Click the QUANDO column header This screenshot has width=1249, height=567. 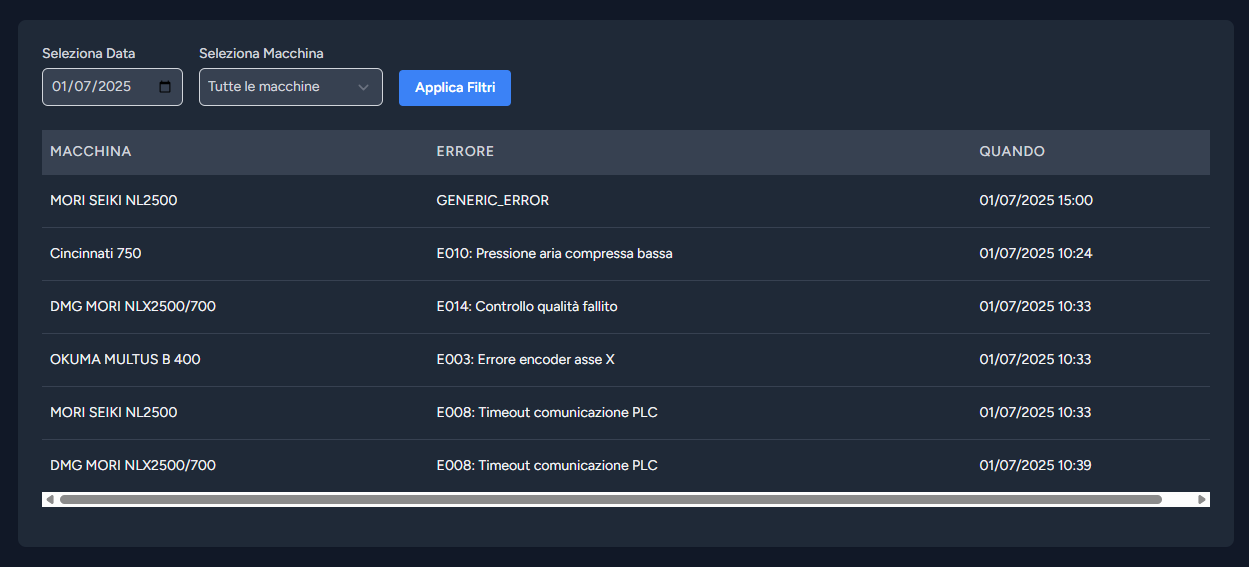pyautogui.click(x=1012, y=152)
